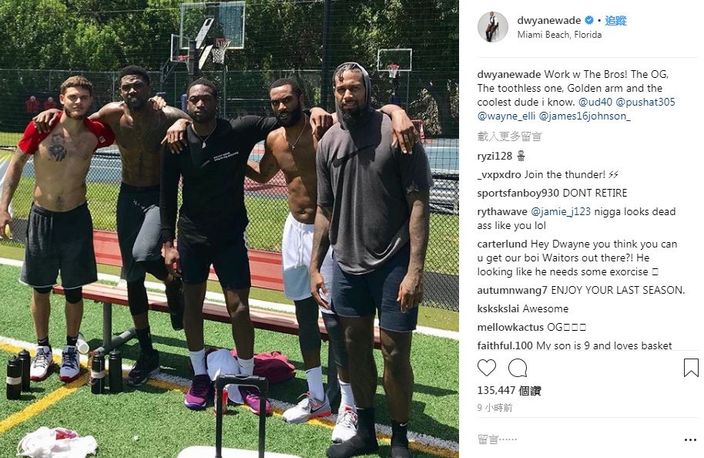Save the post with the bookmark icon
This screenshot has width=704, height=458.
[691, 367]
